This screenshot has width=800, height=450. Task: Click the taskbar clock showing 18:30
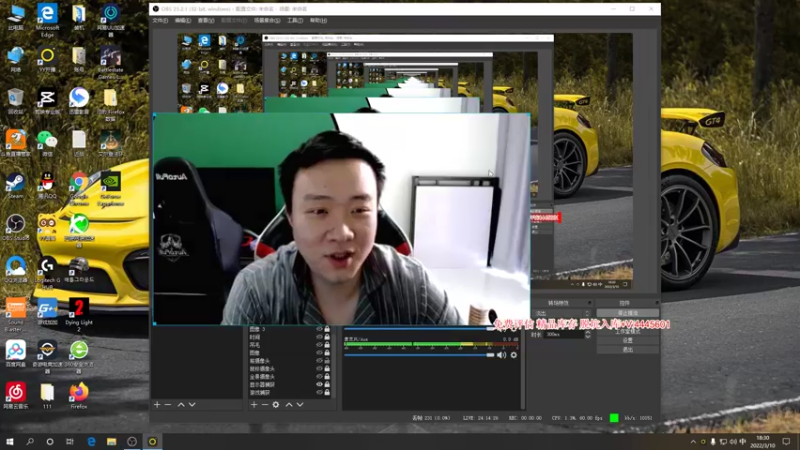click(763, 442)
